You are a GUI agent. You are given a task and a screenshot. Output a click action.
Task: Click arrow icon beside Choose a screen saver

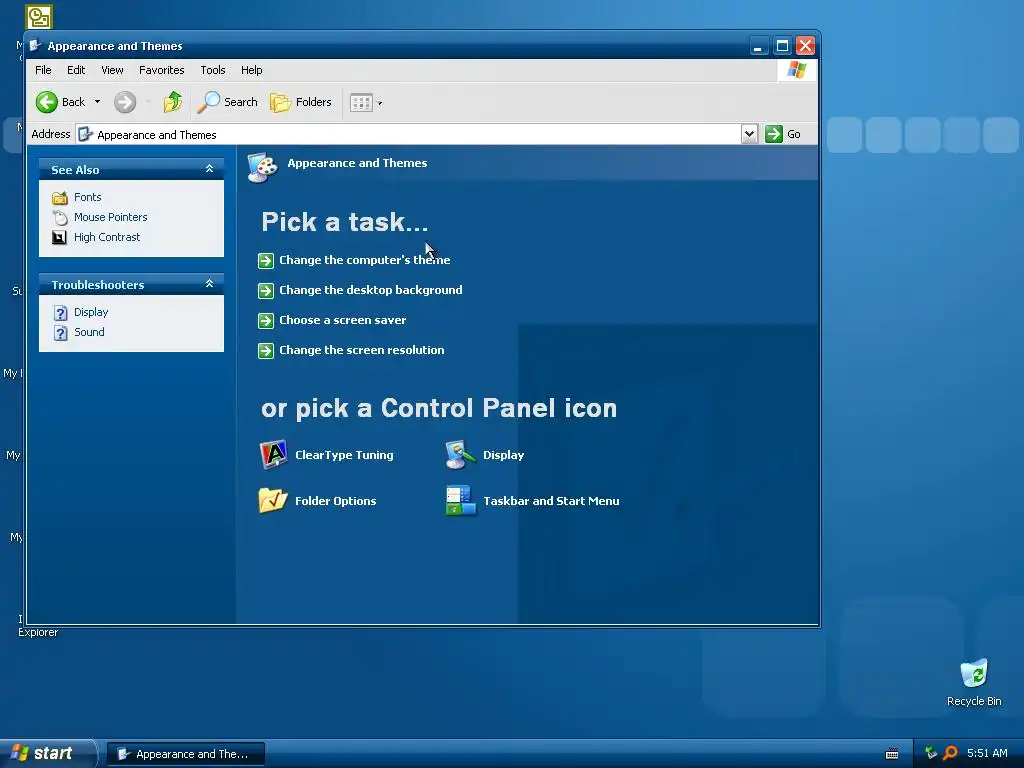click(x=266, y=321)
